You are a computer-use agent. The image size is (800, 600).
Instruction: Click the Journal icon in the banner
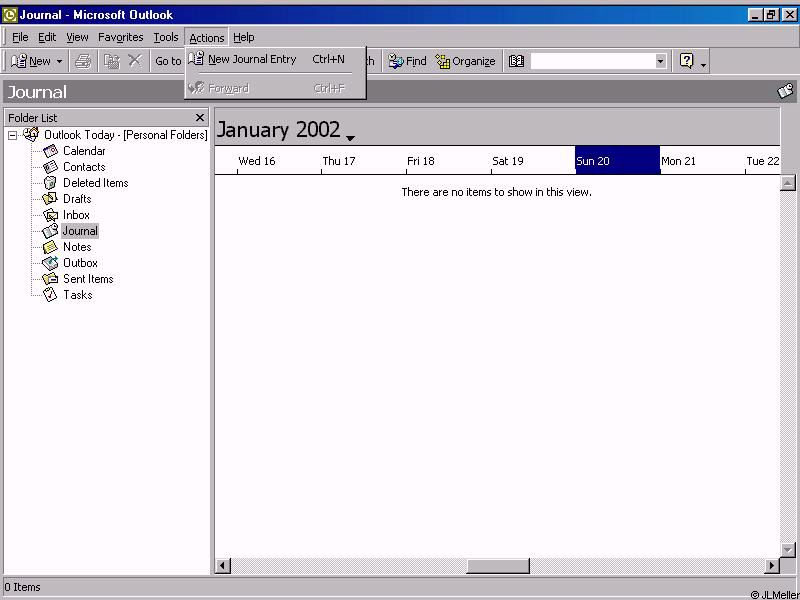tap(786, 91)
